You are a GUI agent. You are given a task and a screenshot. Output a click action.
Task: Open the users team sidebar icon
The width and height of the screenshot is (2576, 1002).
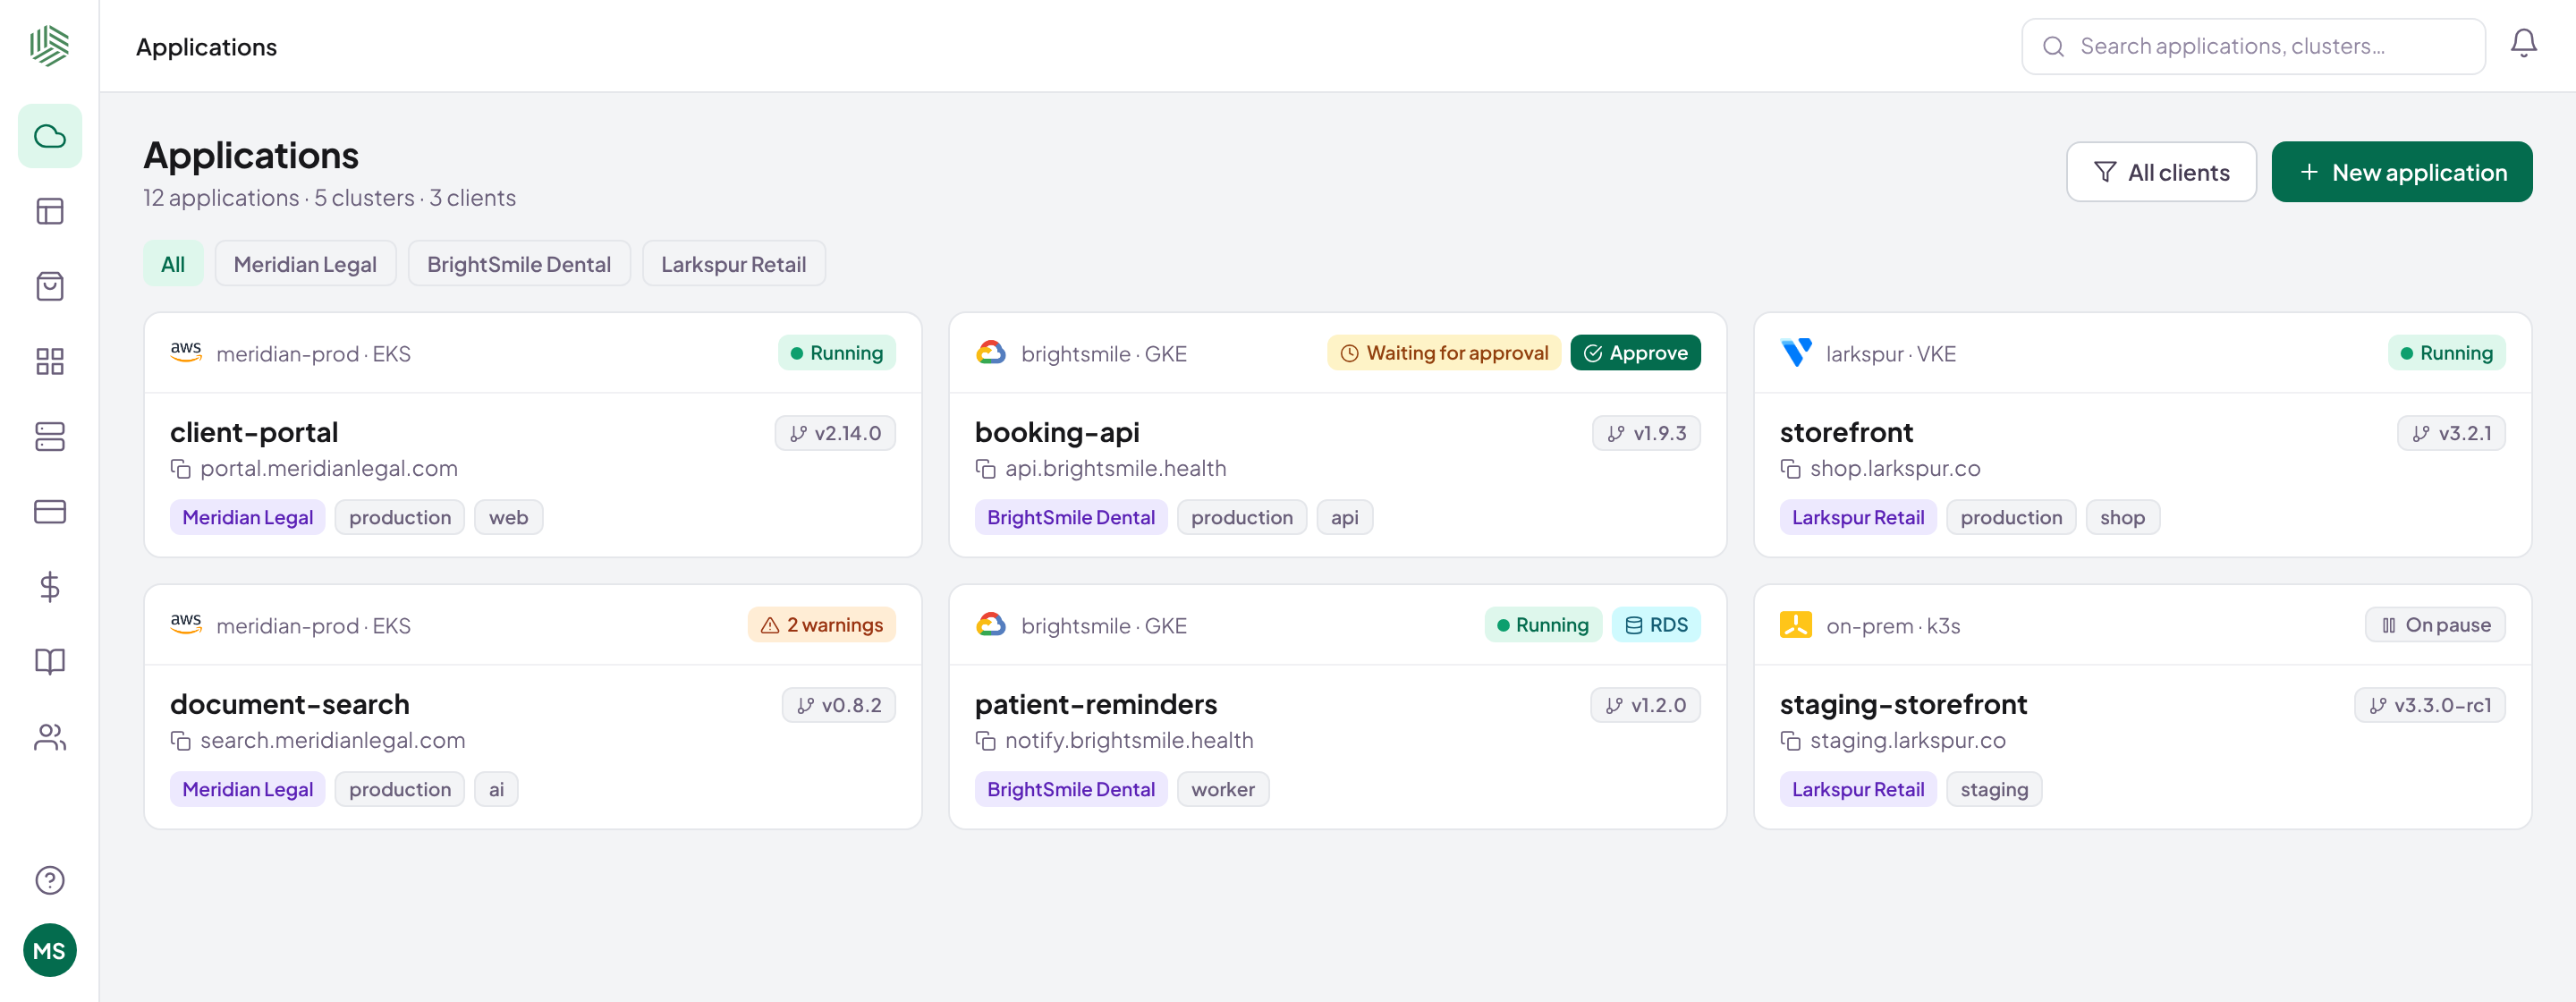point(50,737)
